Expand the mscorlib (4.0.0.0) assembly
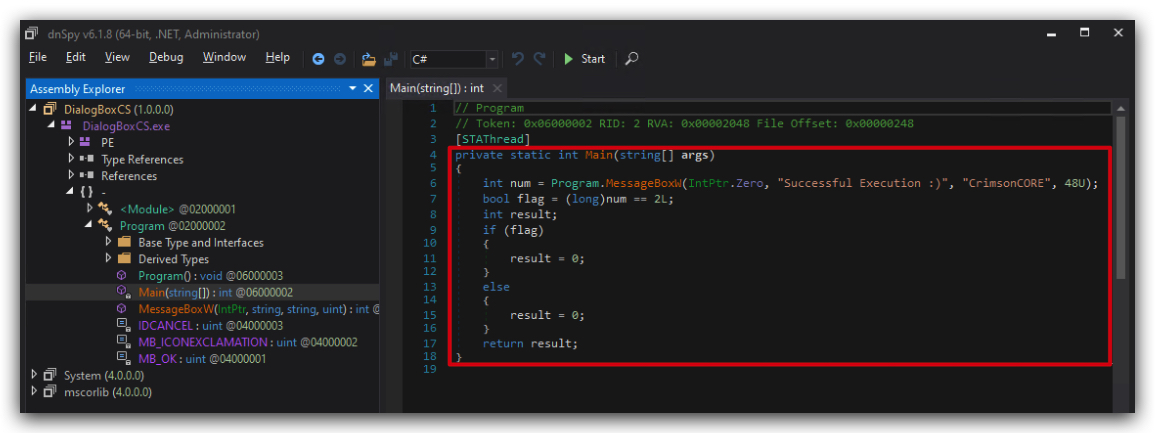 coord(33,392)
